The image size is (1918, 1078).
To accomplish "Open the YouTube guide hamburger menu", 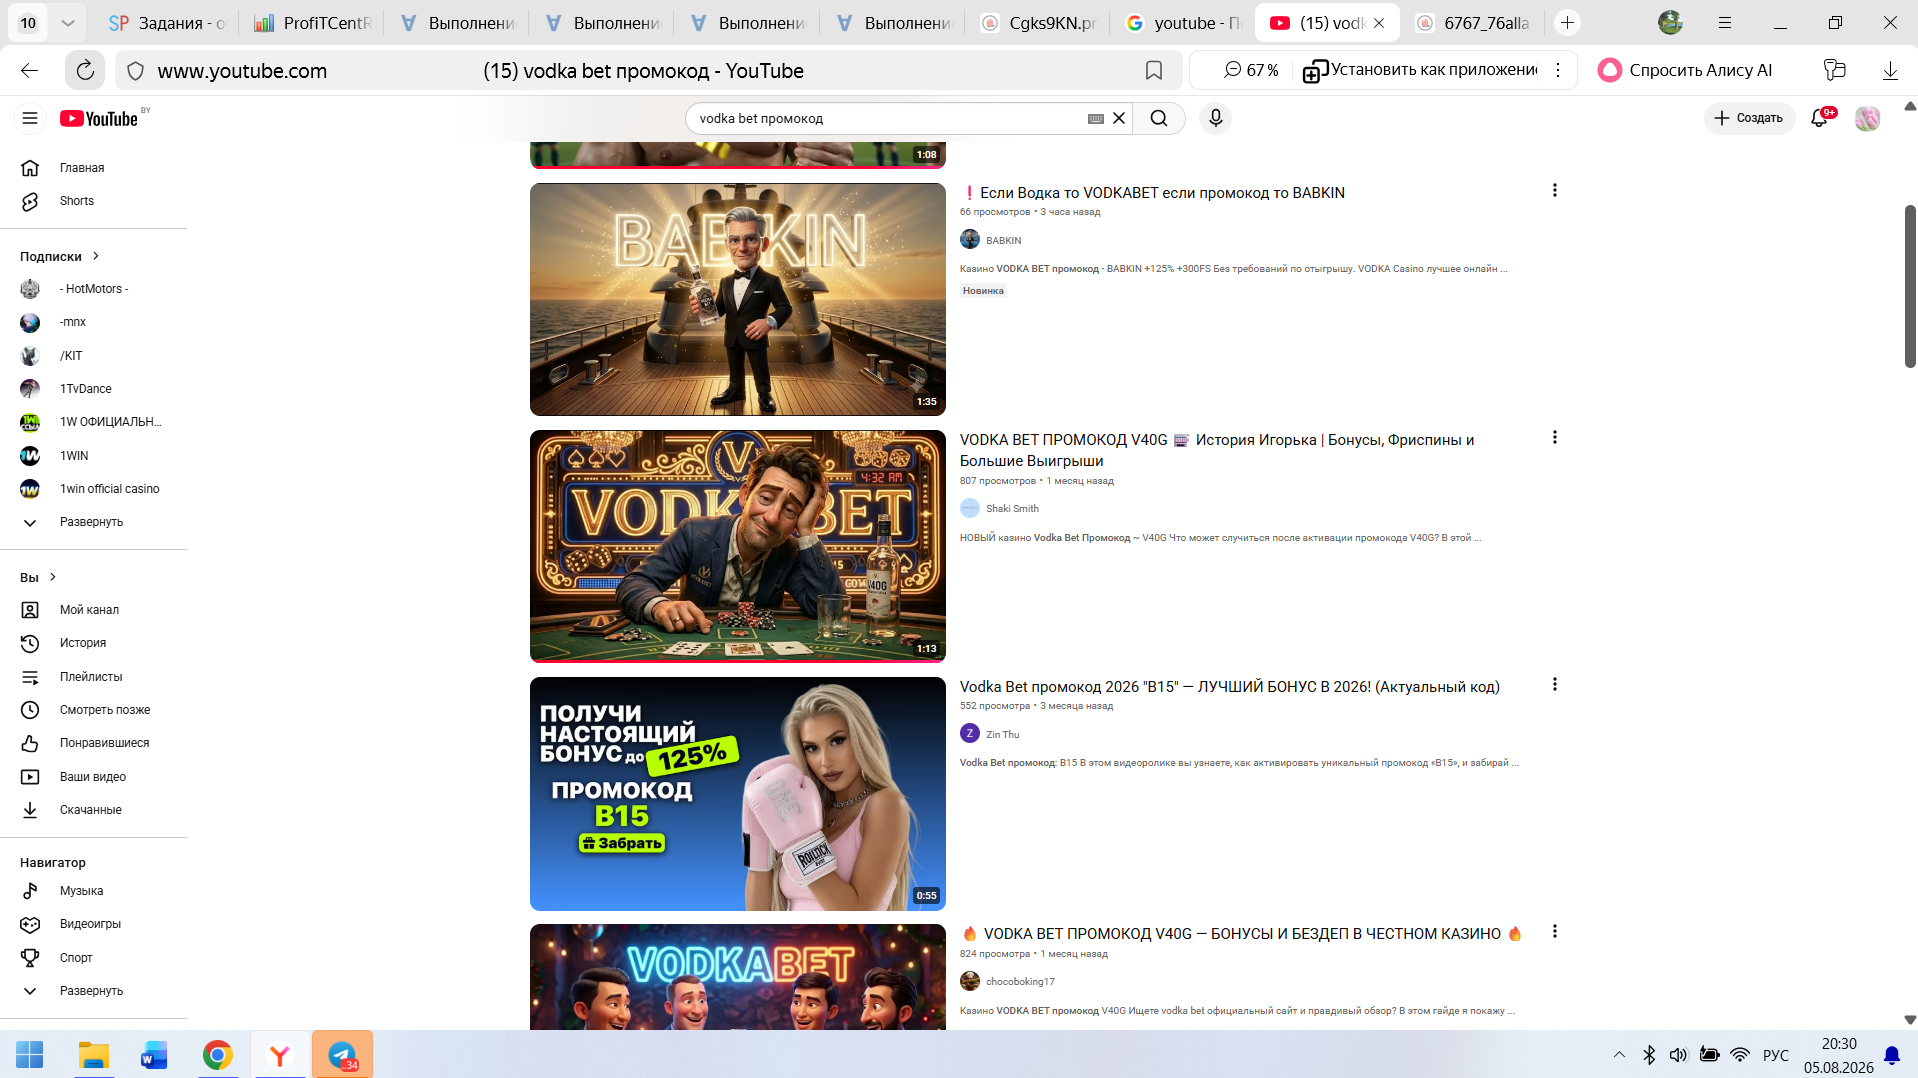I will point(30,118).
